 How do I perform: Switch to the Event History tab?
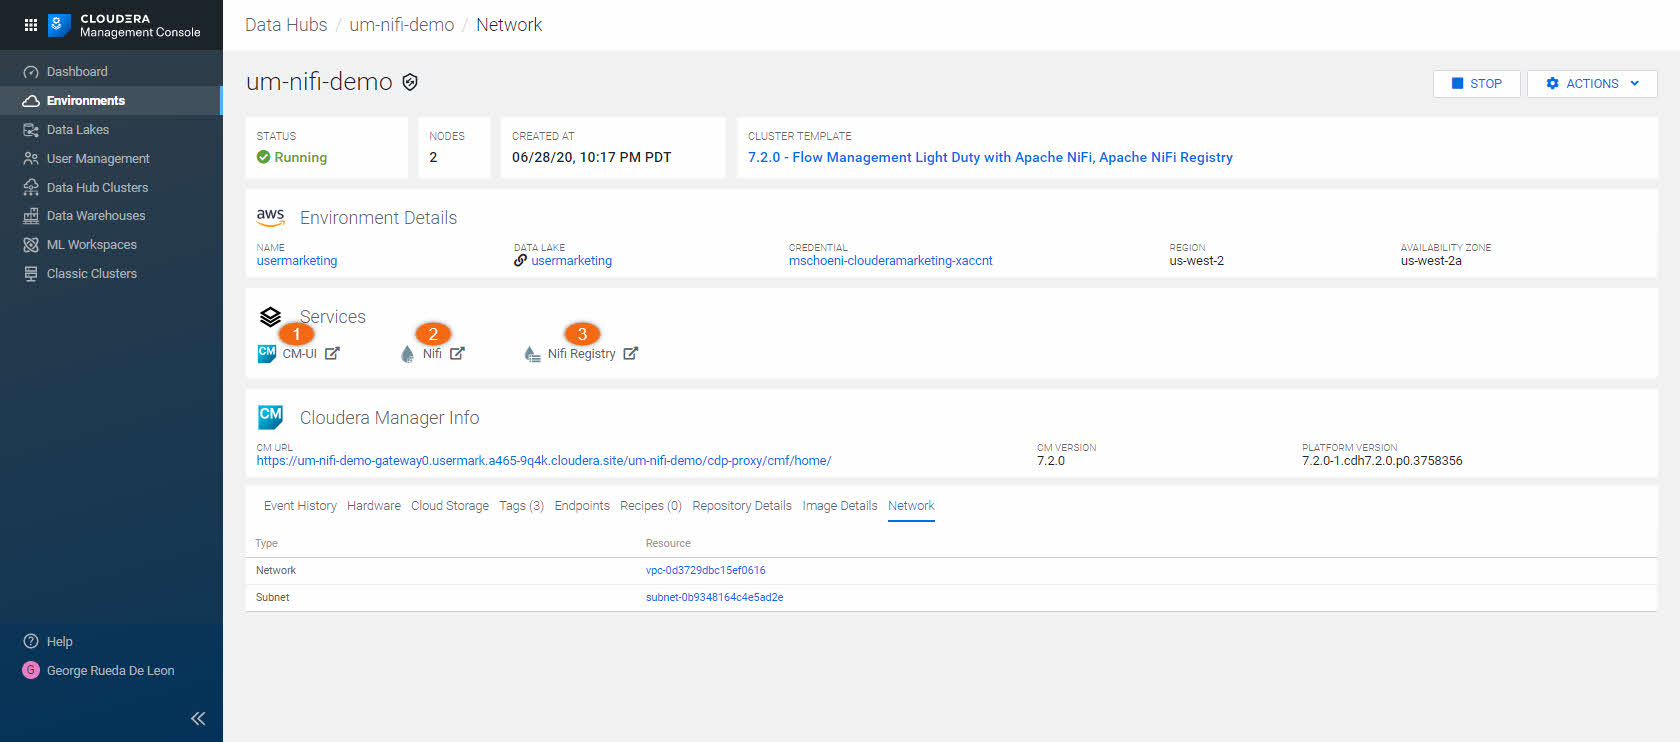300,506
